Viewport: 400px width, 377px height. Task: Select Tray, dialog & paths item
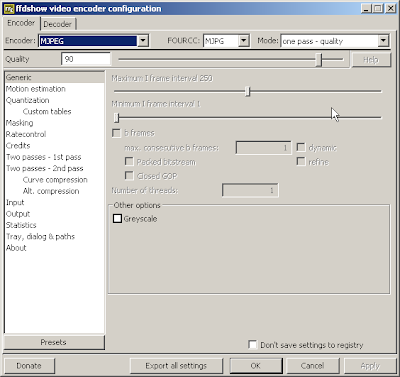(x=54, y=236)
